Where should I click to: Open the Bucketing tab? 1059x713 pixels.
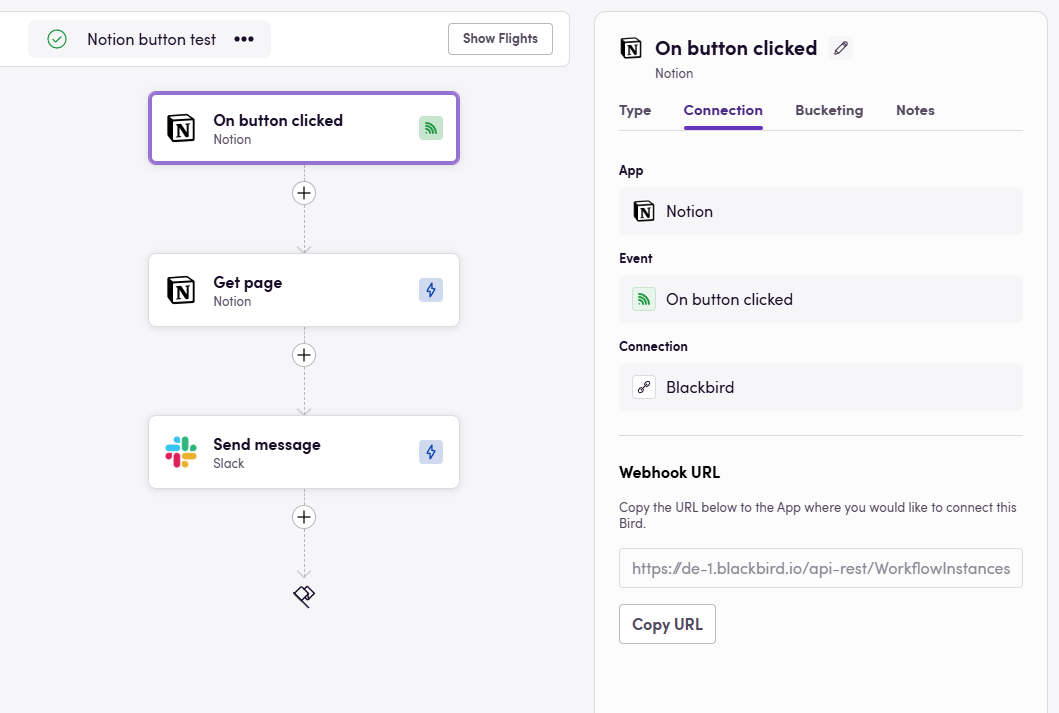(829, 111)
